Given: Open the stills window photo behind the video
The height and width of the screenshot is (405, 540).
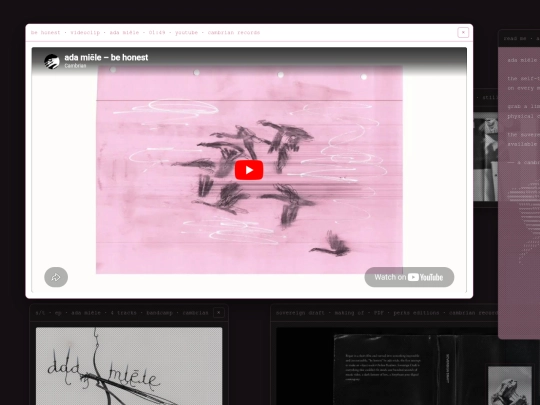Looking at the screenshot, I should click(486, 156).
